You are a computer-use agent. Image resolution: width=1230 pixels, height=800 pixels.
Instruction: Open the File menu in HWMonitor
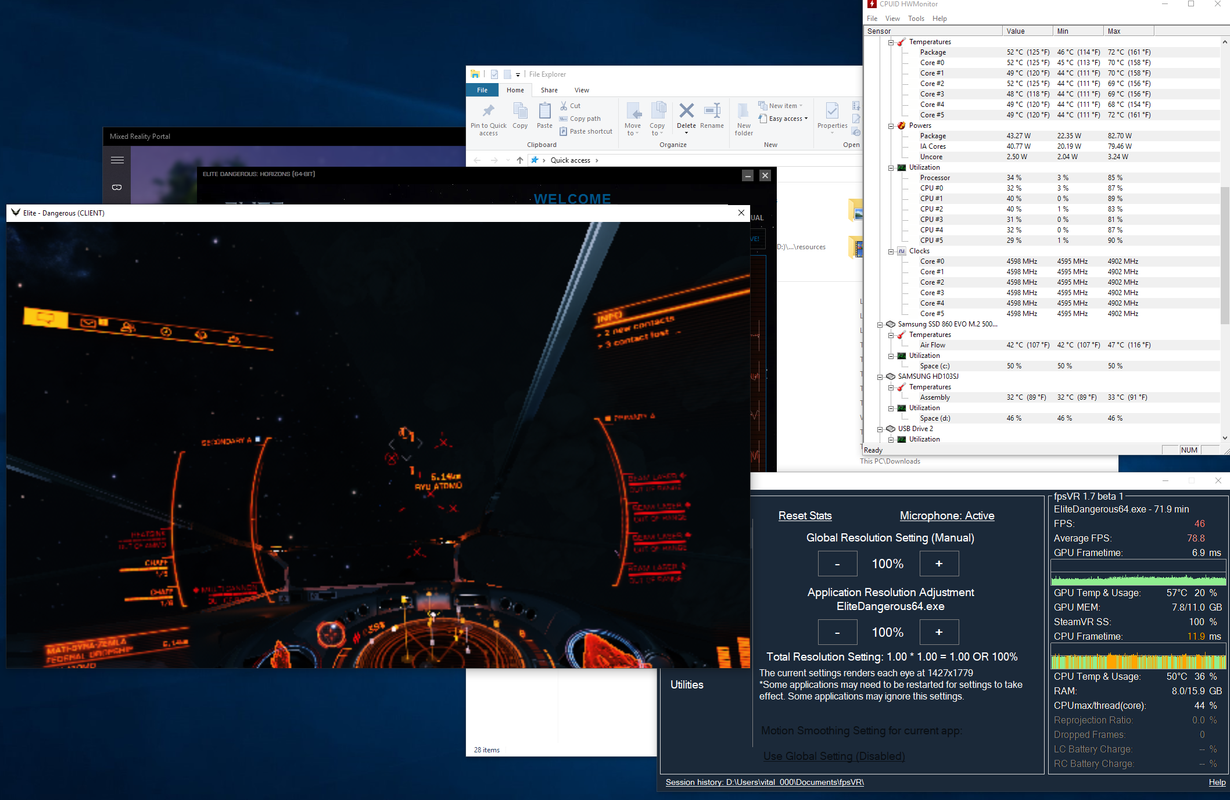(x=872, y=19)
